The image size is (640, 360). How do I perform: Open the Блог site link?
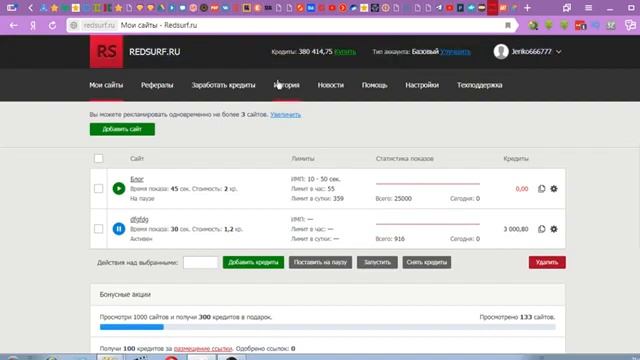tap(137, 179)
